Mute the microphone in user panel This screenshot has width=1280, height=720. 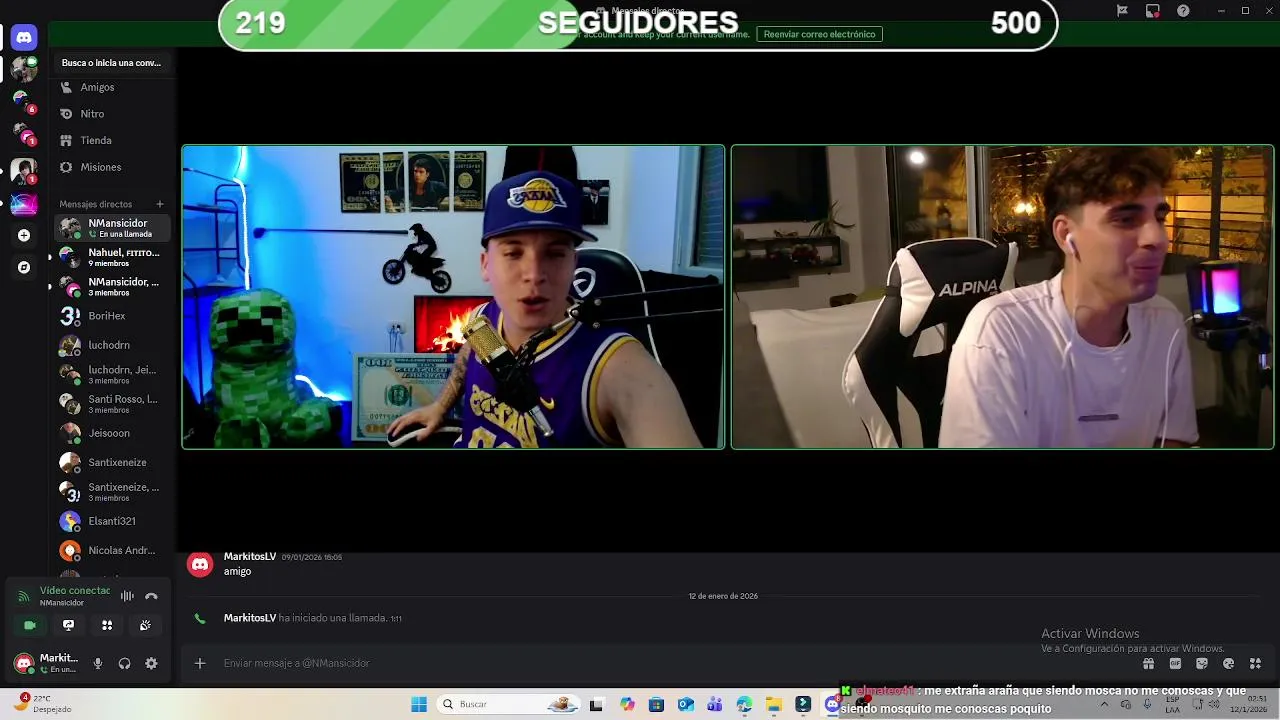(98, 663)
